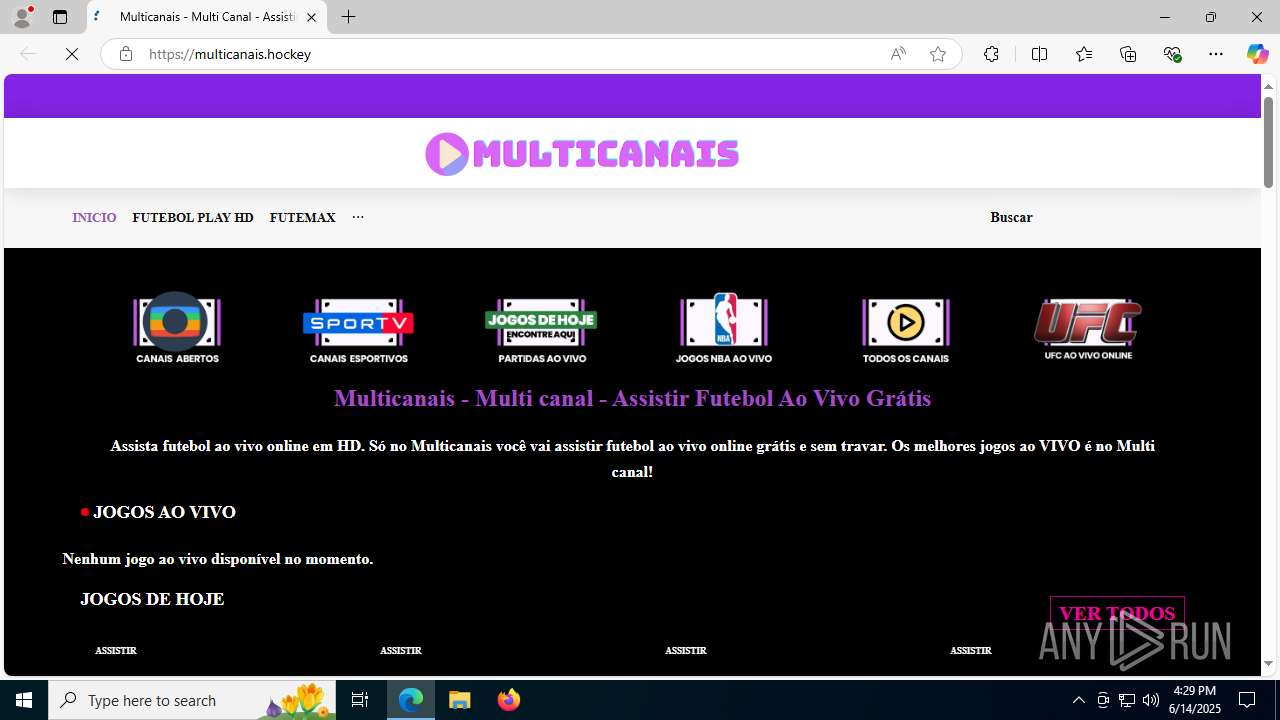Image resolution: width=1280 pixels, height=720 pixels.
Task: Expand the more menu items ellipsis
Action: pos(358,217)
